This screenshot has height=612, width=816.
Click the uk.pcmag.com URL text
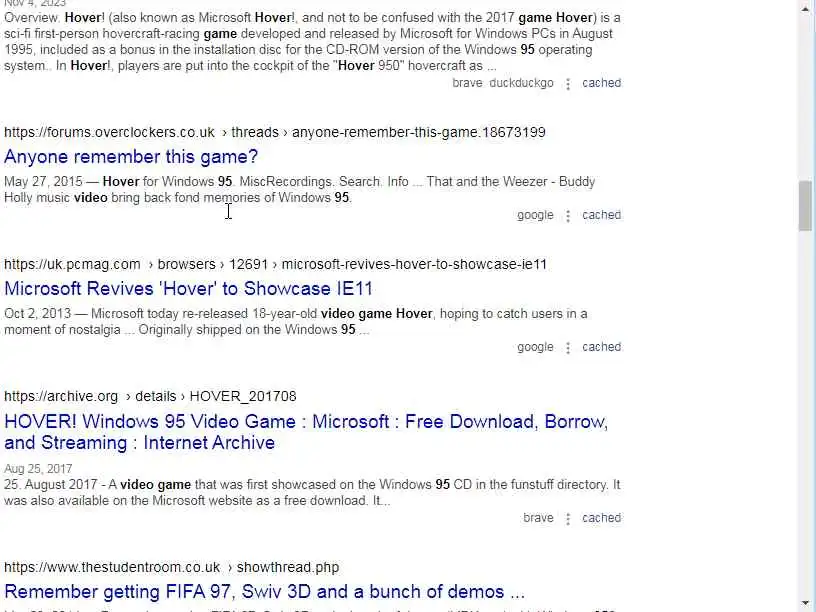pyautogui.click(x=72, y=264)
